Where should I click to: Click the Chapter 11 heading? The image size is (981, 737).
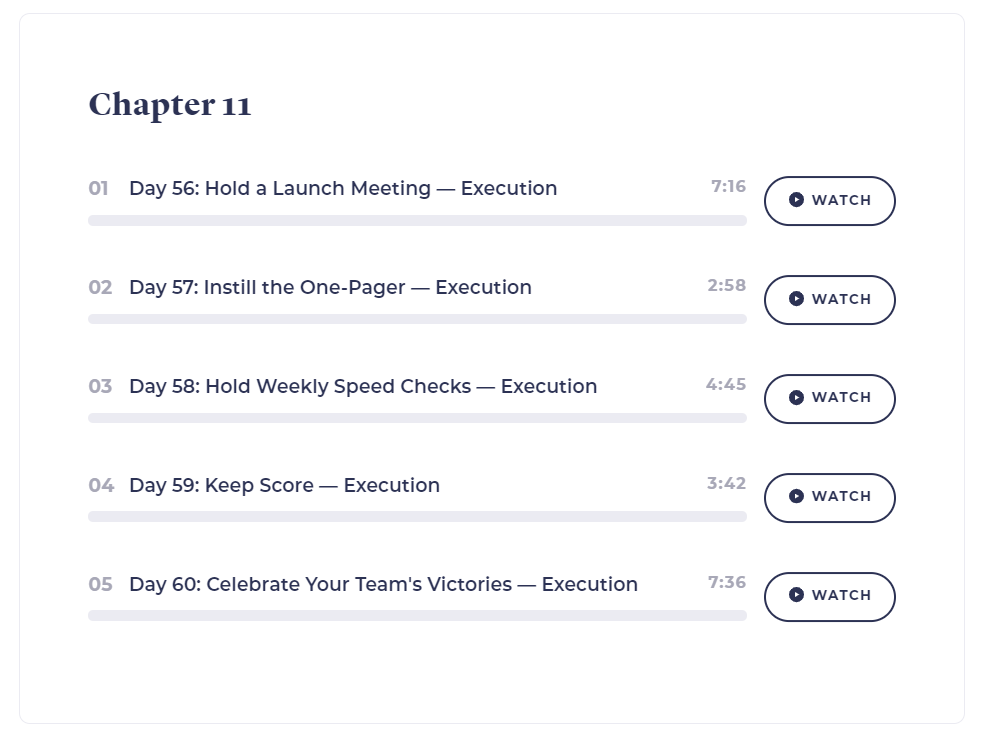(170, 104)
